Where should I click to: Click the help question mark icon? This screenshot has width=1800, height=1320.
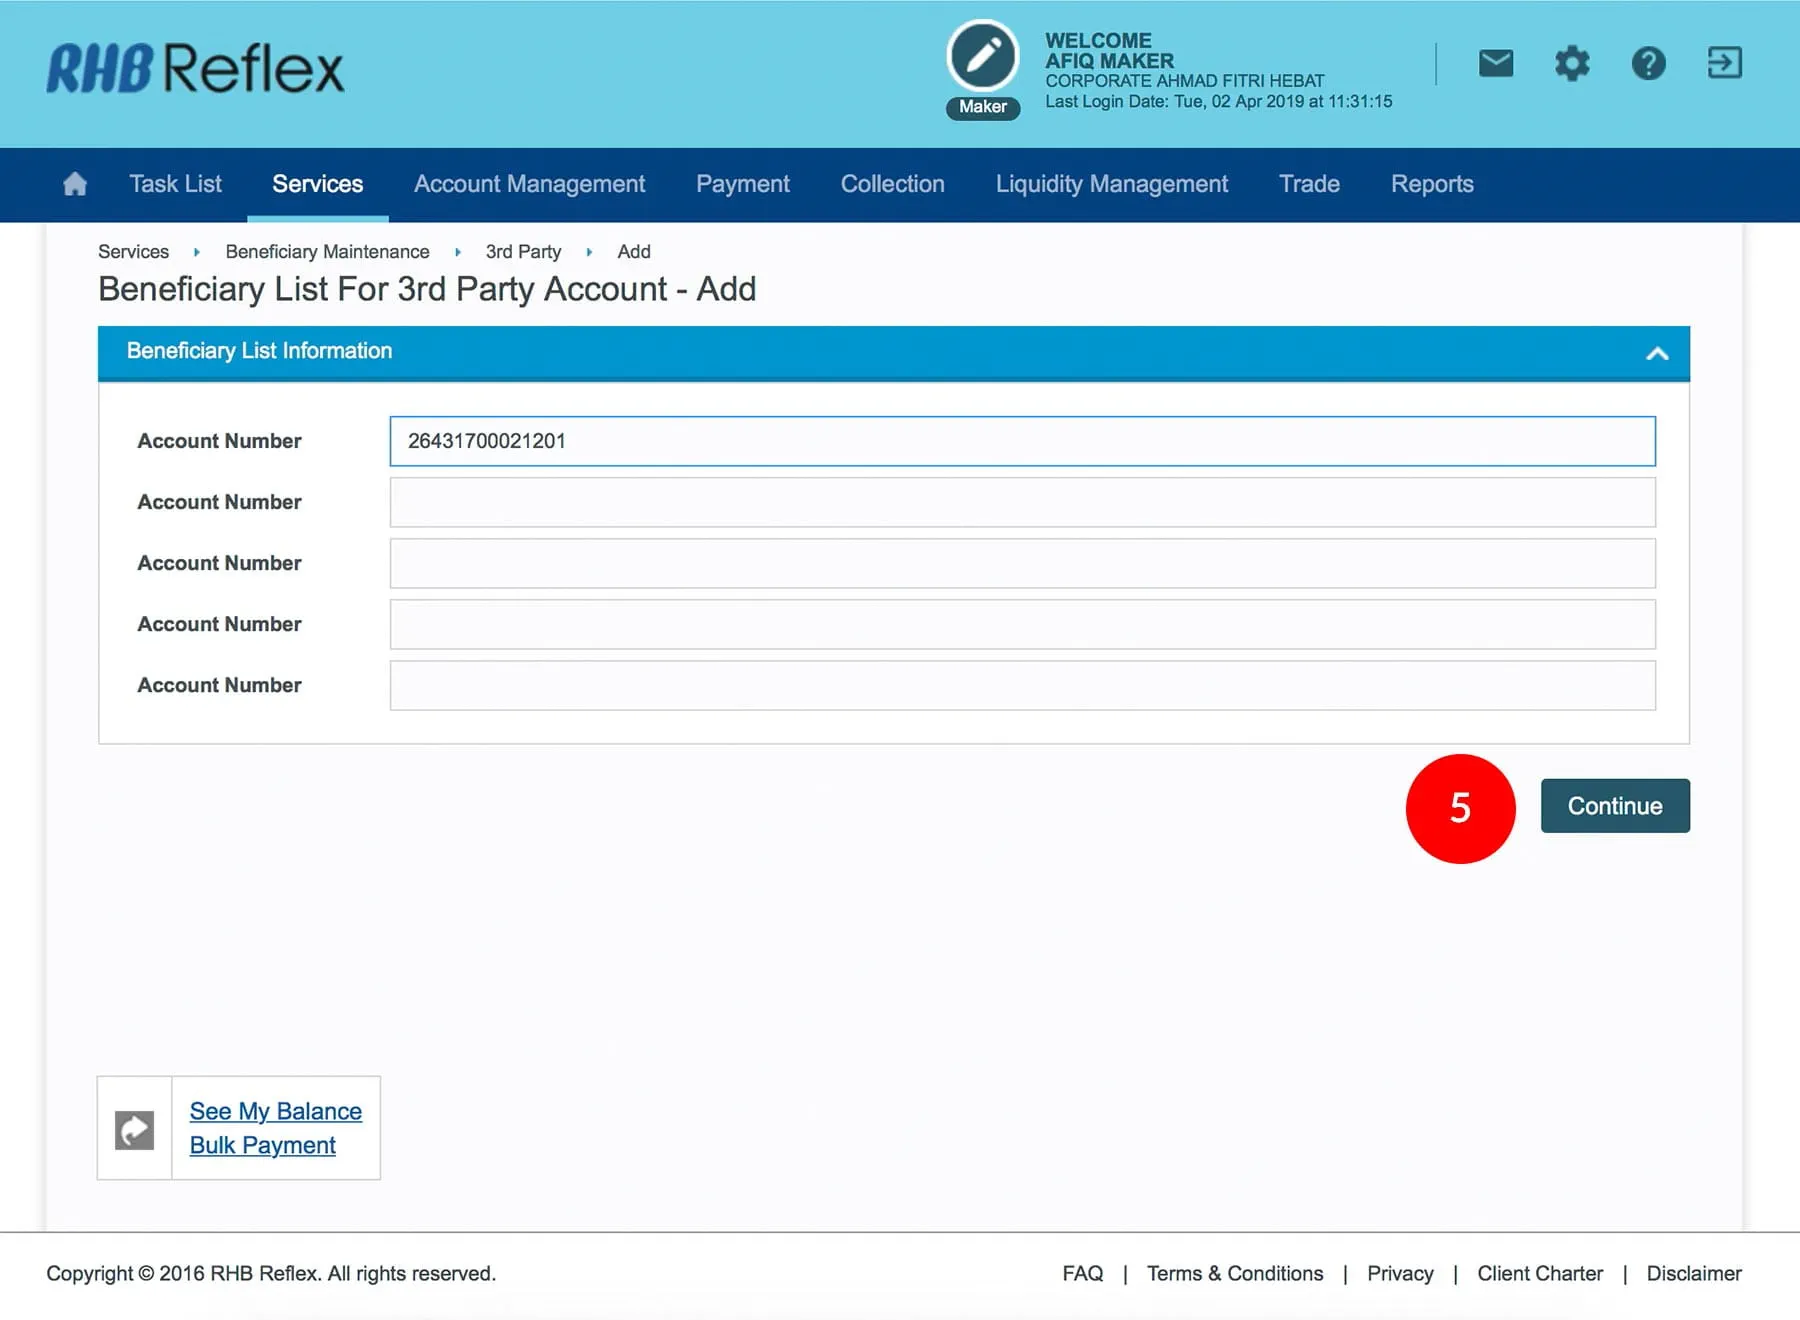1648,63
